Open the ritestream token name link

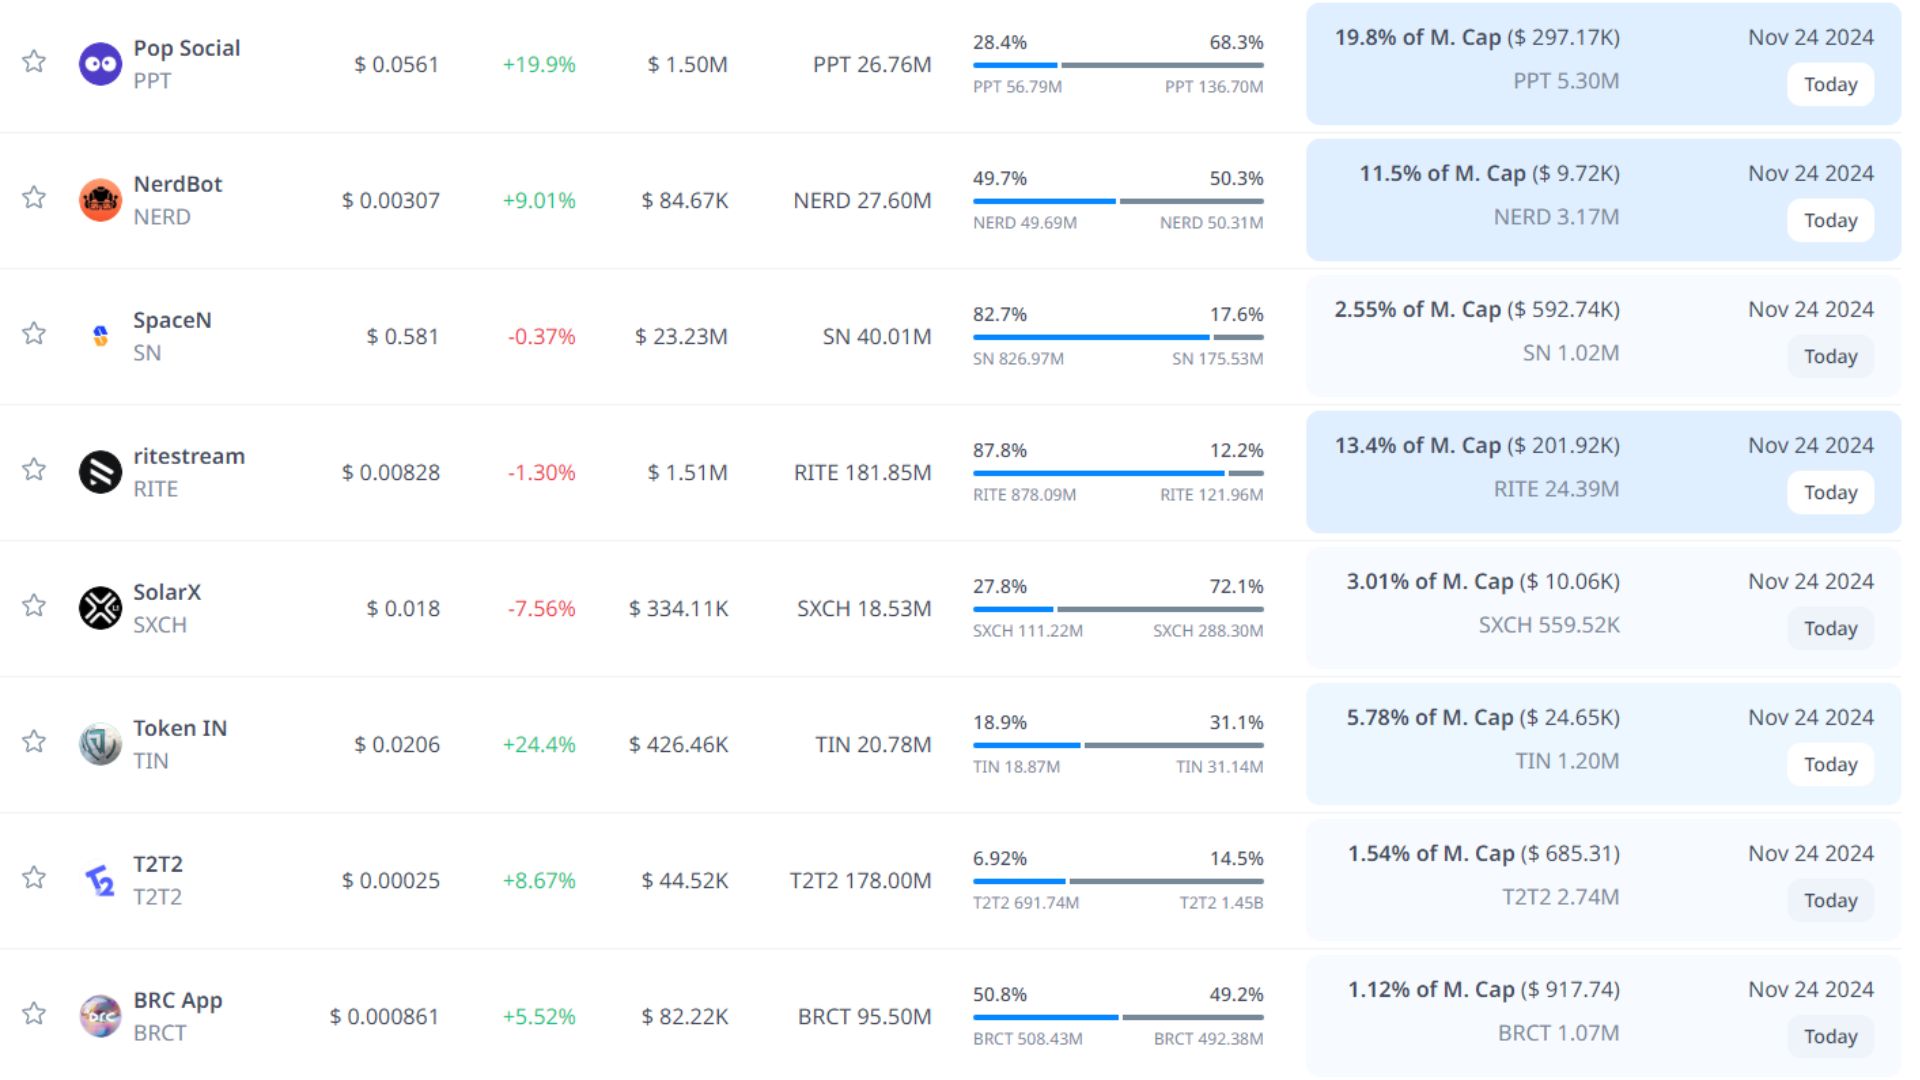189,456
